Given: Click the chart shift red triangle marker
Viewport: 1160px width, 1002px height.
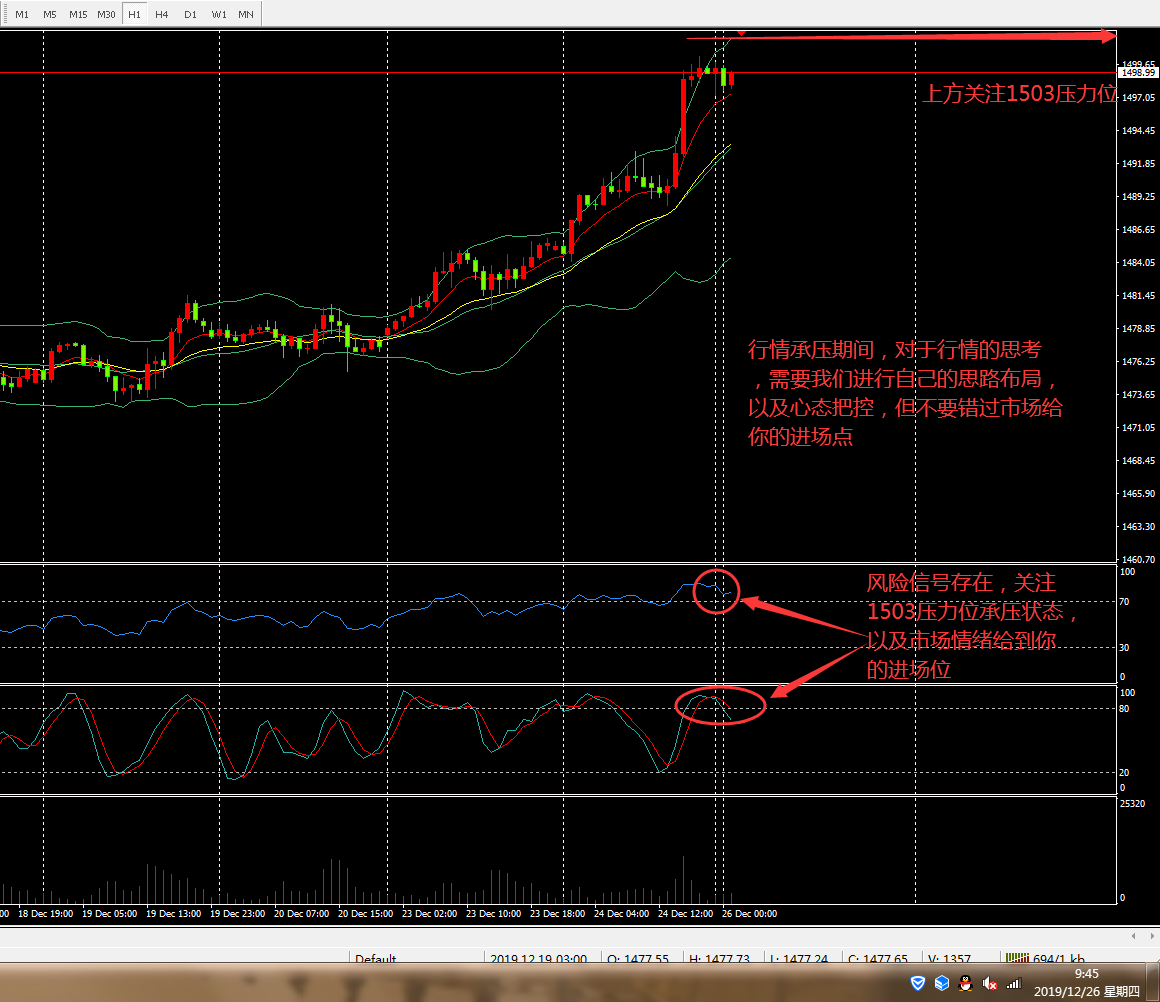Looking at the screenshot, I should click(741, 33).
